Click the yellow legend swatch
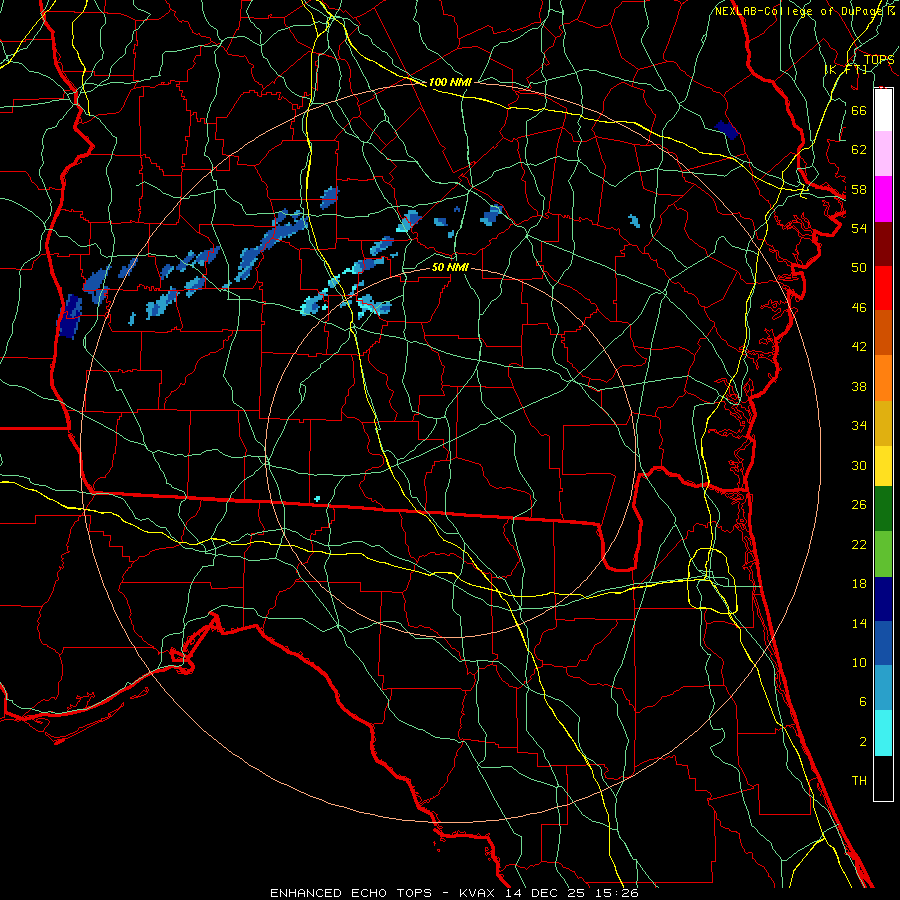 (x=883, y=465)
